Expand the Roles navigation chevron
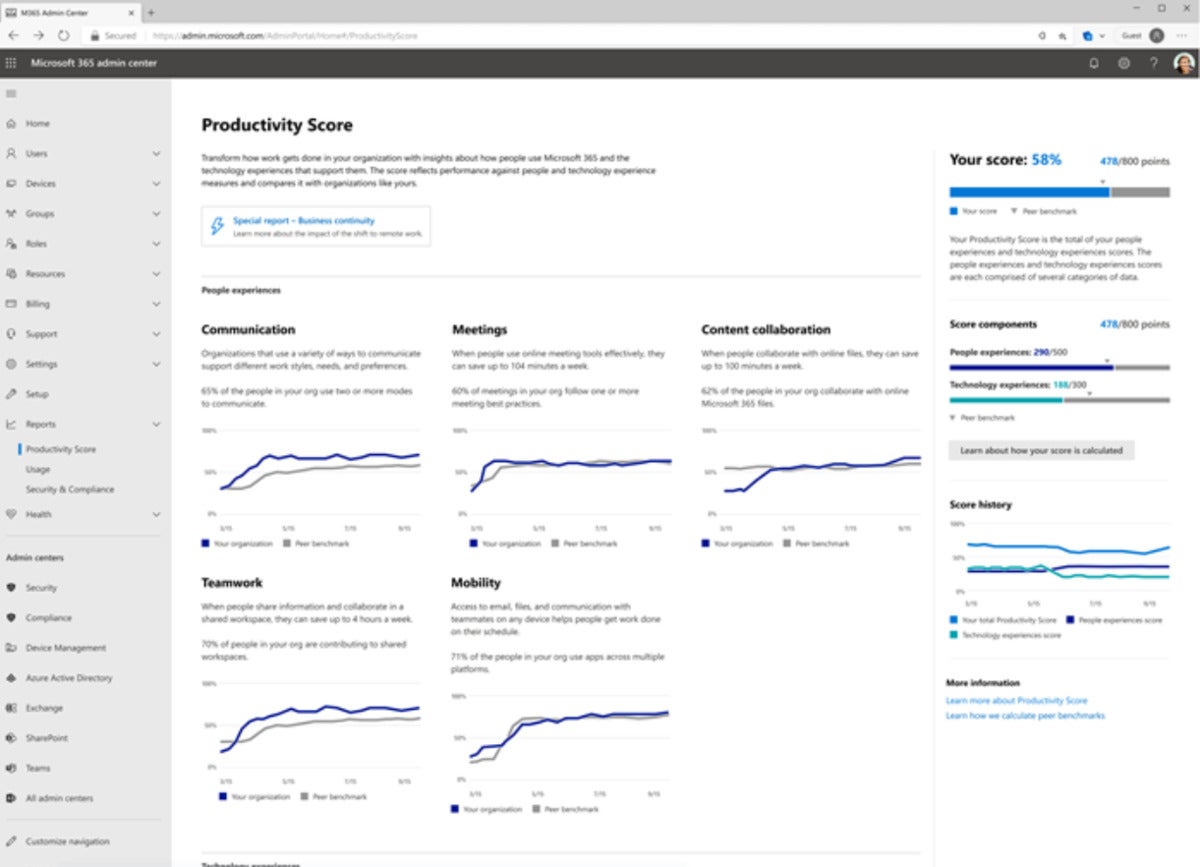Viewport: 1200px width, 867px height. [156, 244]
